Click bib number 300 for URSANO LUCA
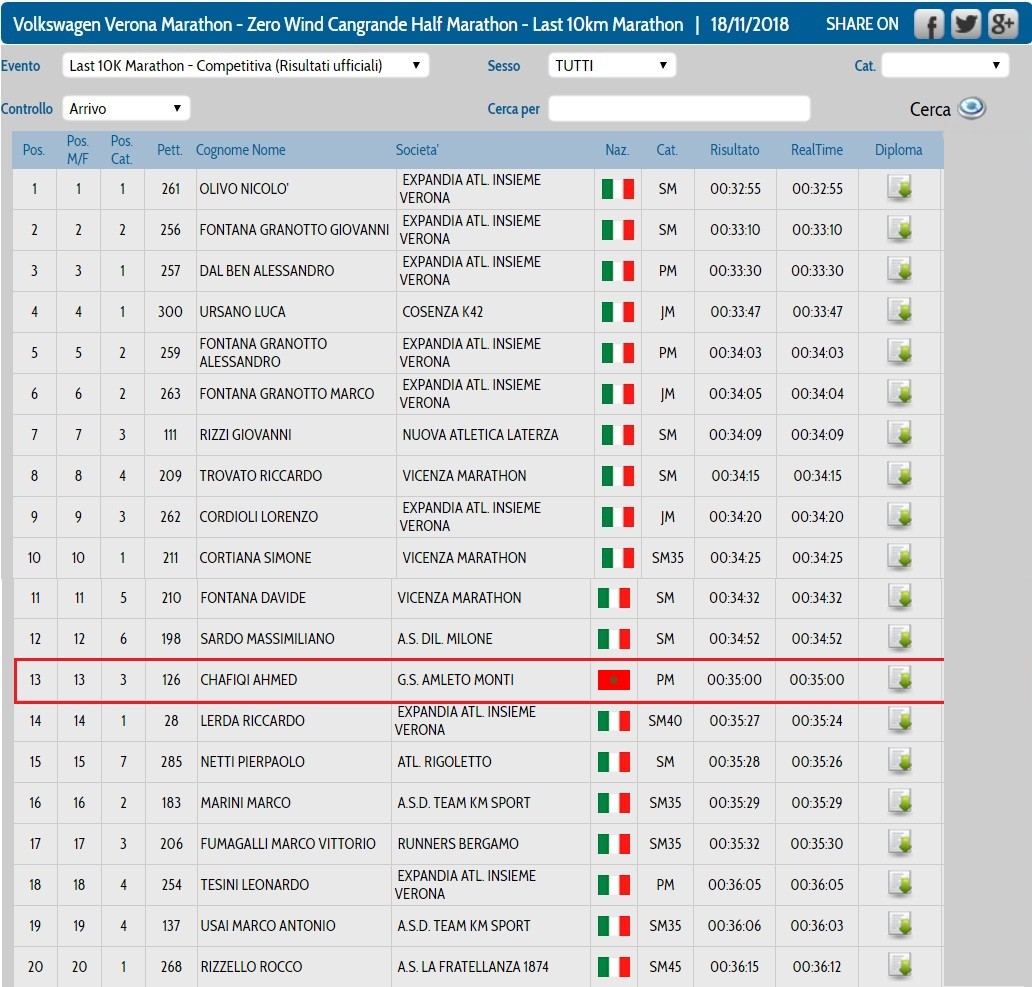The height and width of the screenshot is (987, 1032). click(170, 312)
